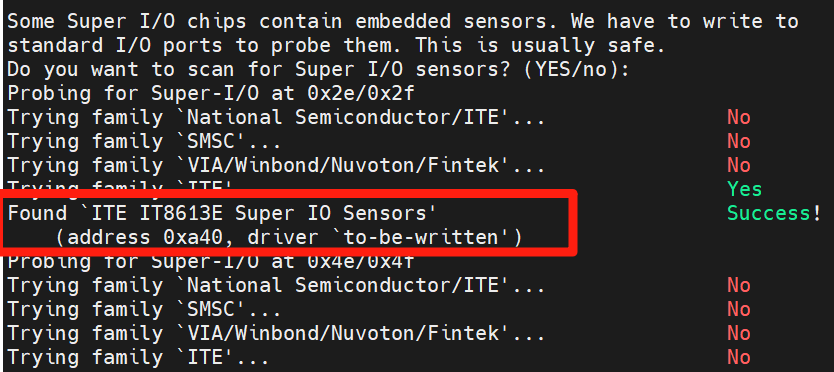834x372 pixels.
Task: Click 'Found ITE IT8613E Super IO Sensors' line
Action: pyautogui.click(x=222, y=213)
